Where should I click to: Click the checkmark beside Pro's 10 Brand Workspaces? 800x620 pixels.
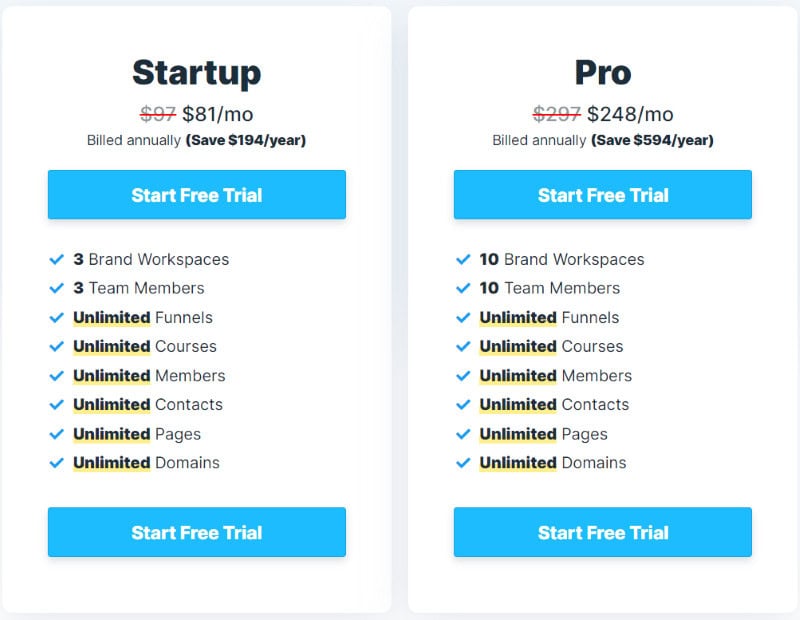tap(463, 259)
